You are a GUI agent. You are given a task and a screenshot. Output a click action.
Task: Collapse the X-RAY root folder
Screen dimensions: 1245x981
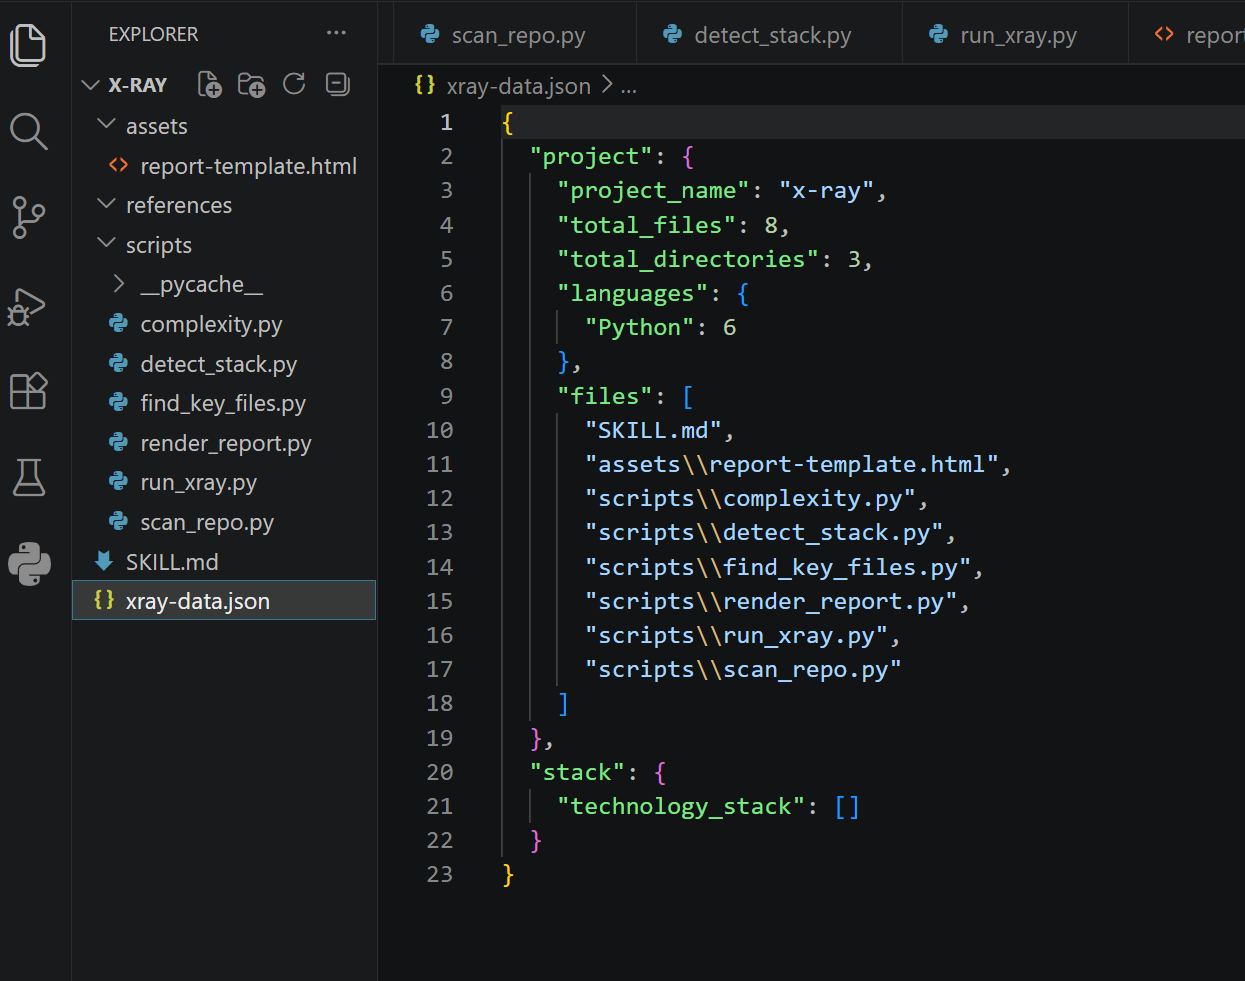91,85
